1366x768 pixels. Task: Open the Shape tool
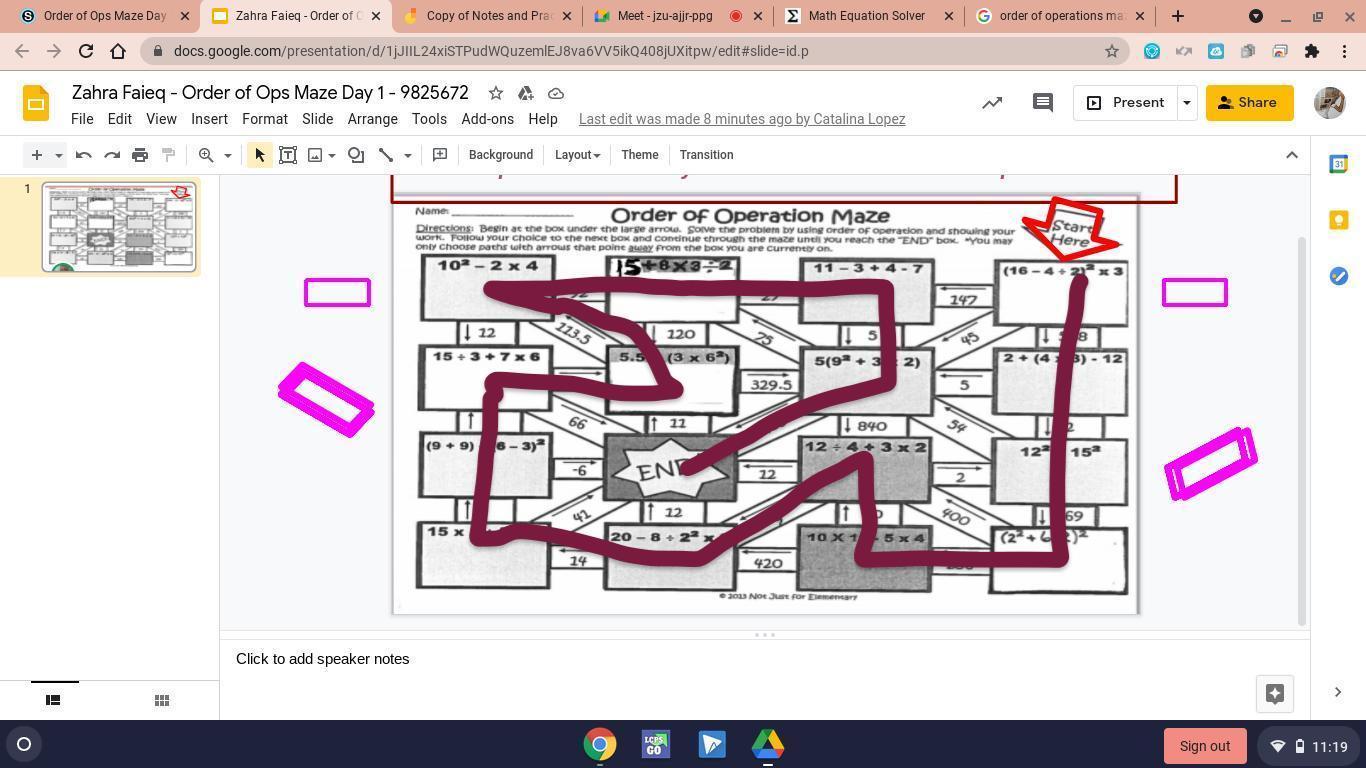[x=356, y=155]
